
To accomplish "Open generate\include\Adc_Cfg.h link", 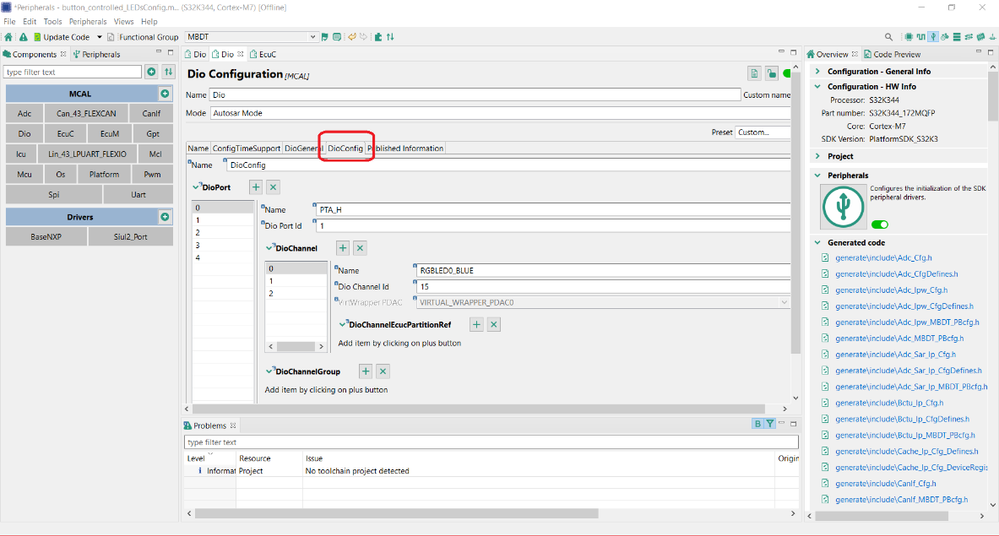I will [x=883, y=257].
